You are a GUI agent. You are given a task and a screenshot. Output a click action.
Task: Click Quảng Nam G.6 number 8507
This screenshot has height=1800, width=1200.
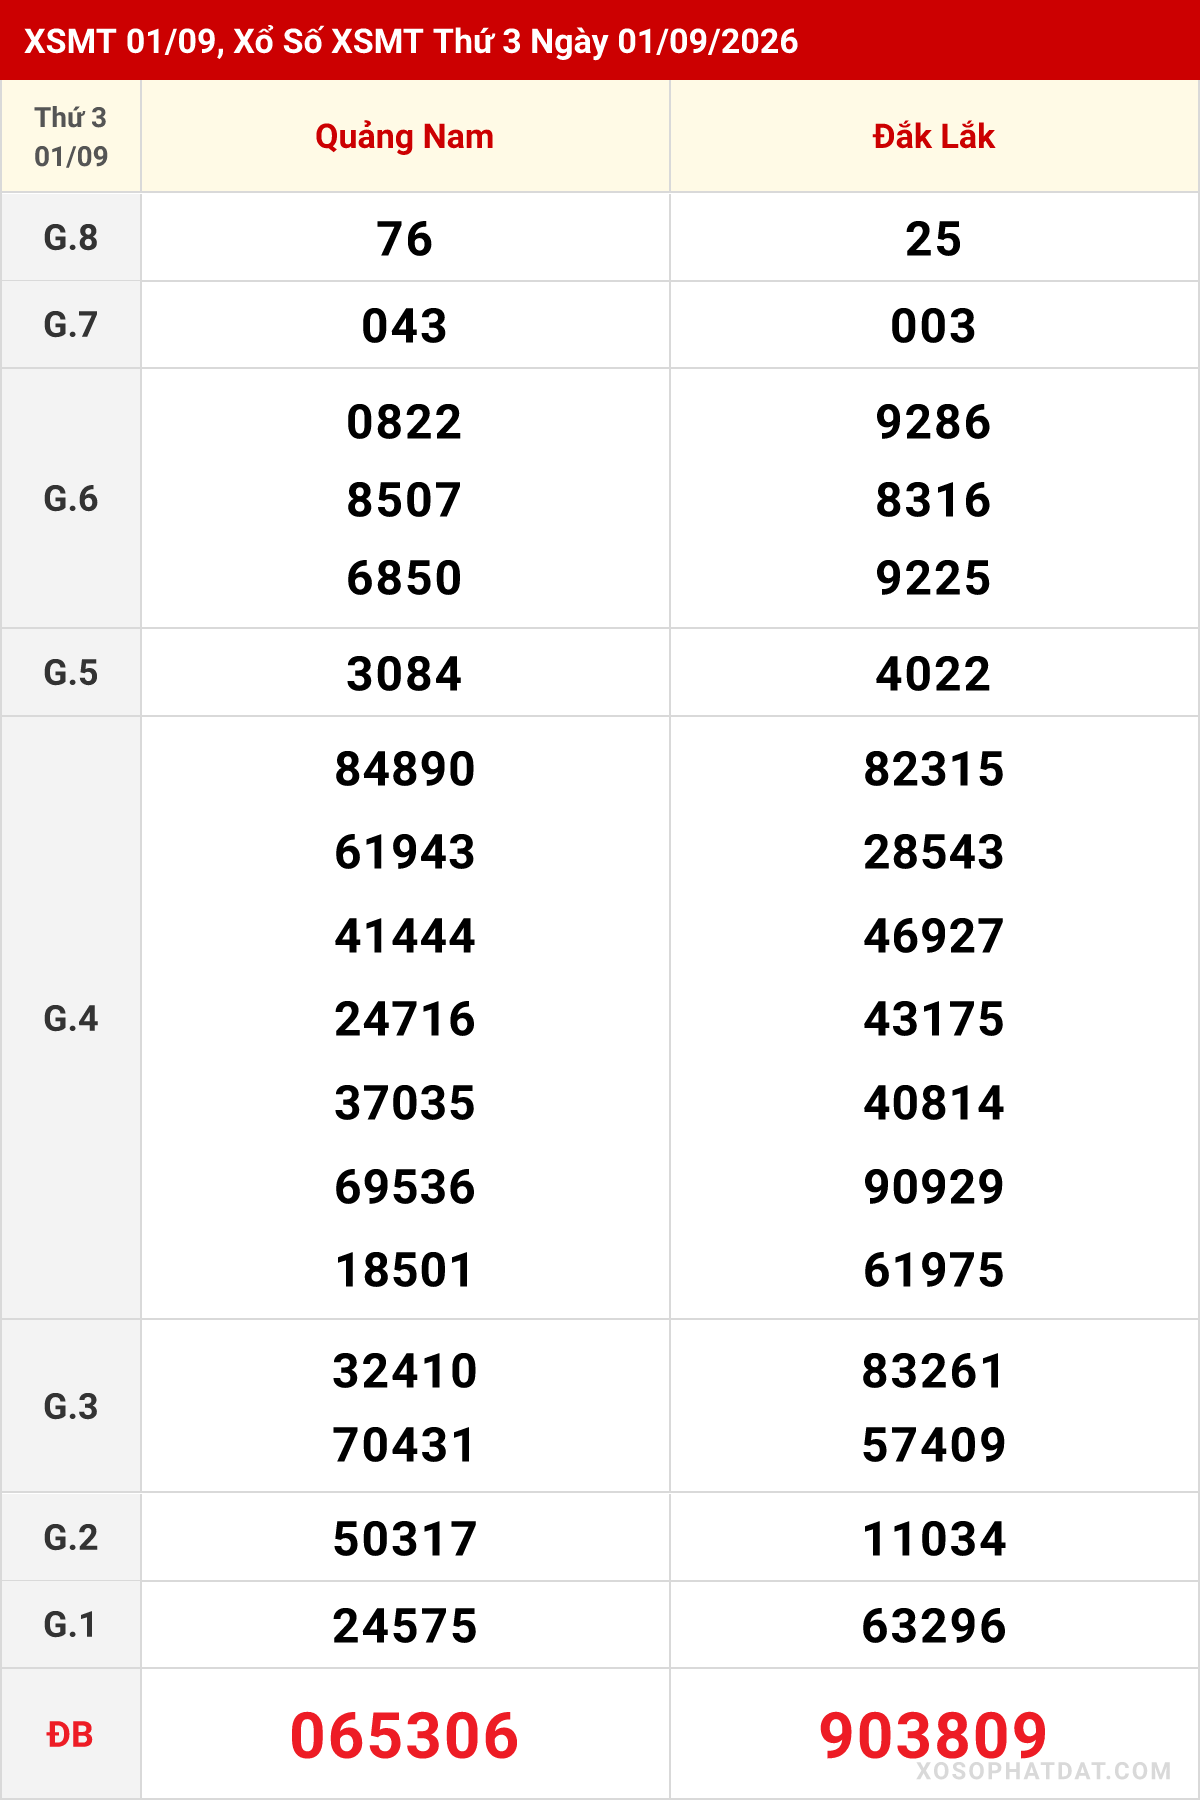tap(405, 500)
